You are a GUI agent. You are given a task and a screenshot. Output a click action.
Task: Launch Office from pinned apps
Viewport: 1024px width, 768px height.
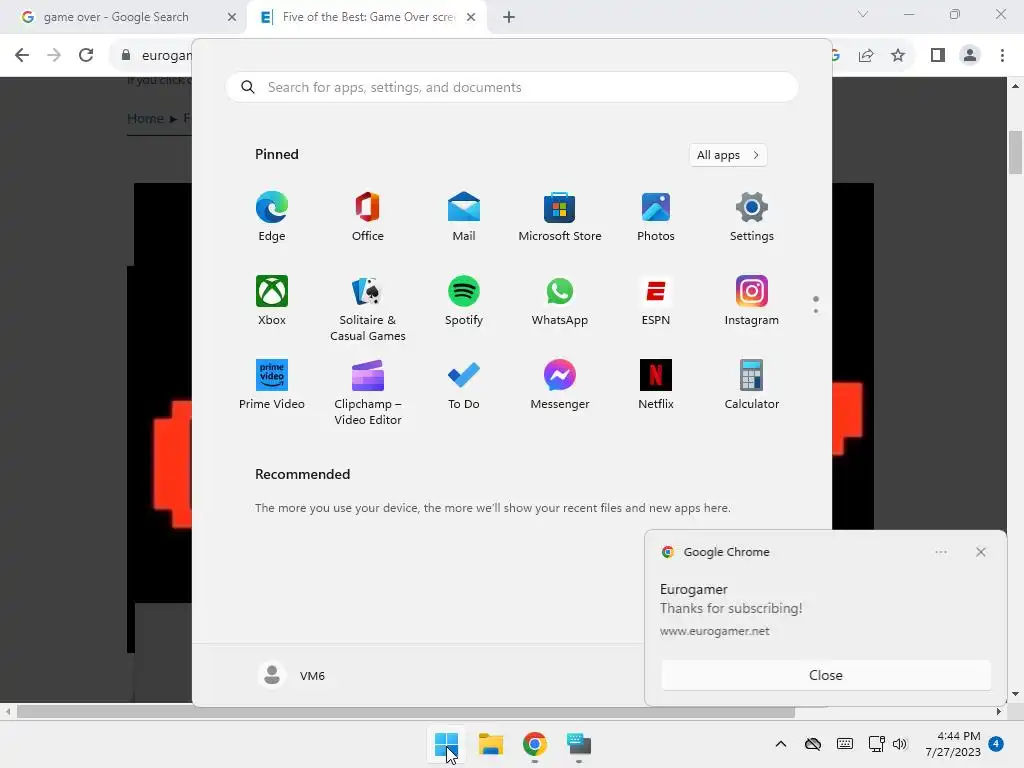[x=368, y=217]
